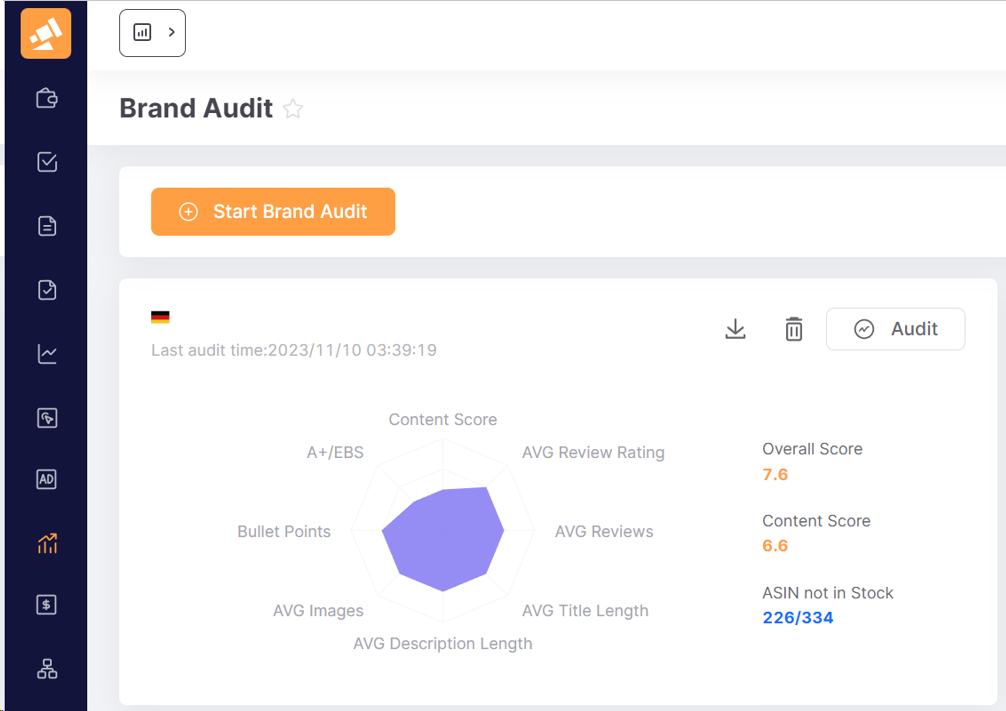Click the cursor pointer box icon in sidebar
This screenshot has height=711, width=1006.
[47, 418]
